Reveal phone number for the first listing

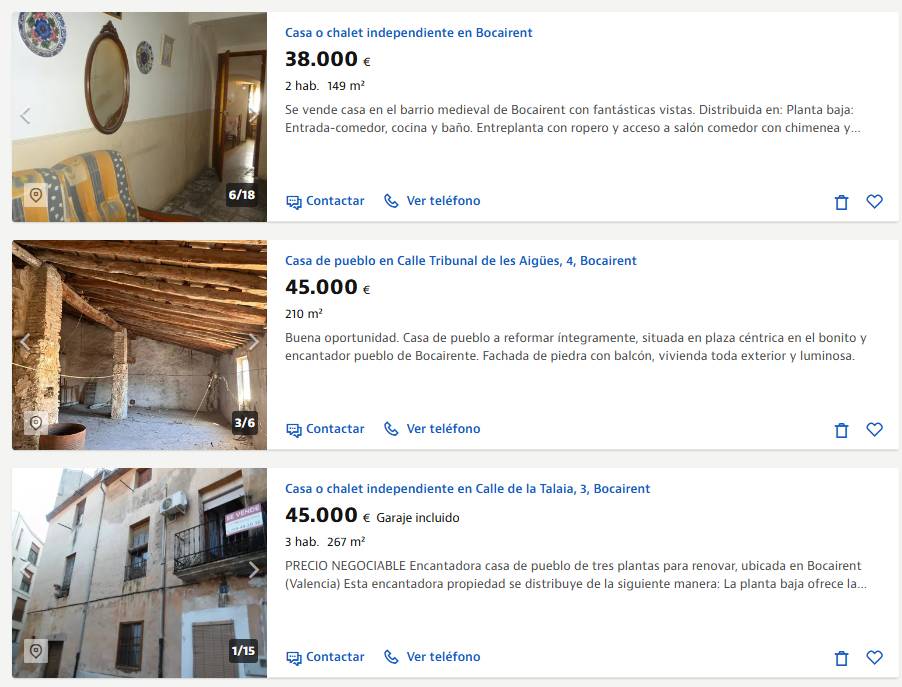[432, 201]
